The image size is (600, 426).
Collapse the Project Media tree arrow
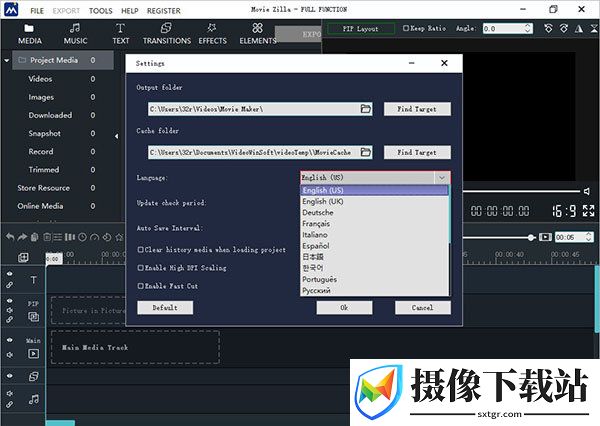pos(7,60)
